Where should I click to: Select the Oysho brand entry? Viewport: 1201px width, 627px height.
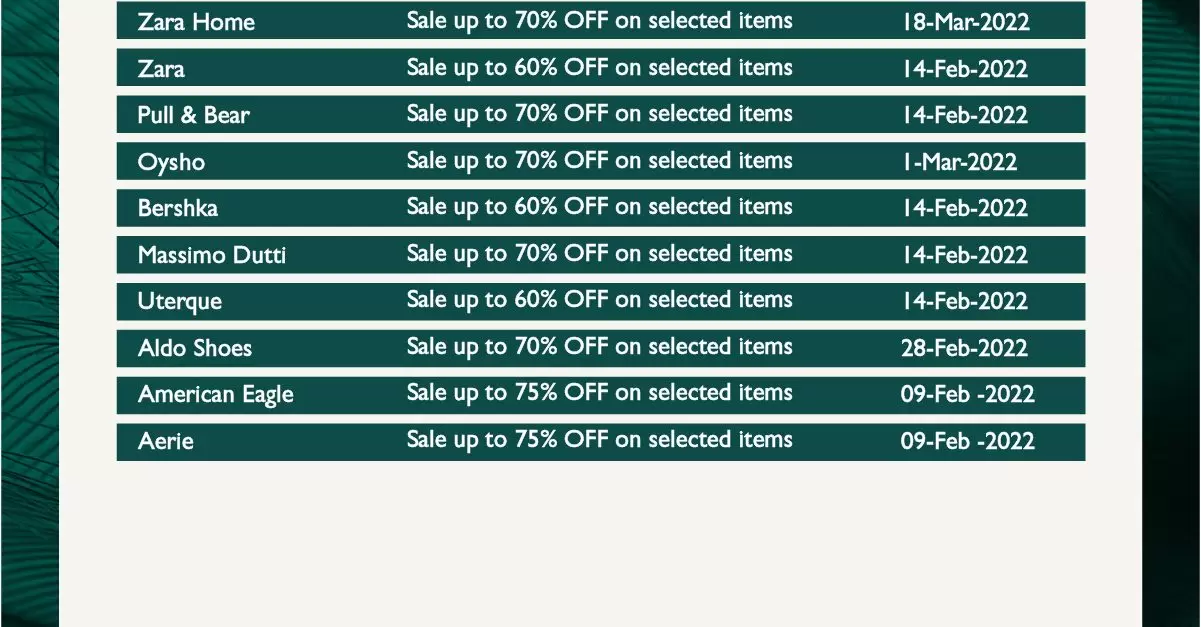[171, 162]
